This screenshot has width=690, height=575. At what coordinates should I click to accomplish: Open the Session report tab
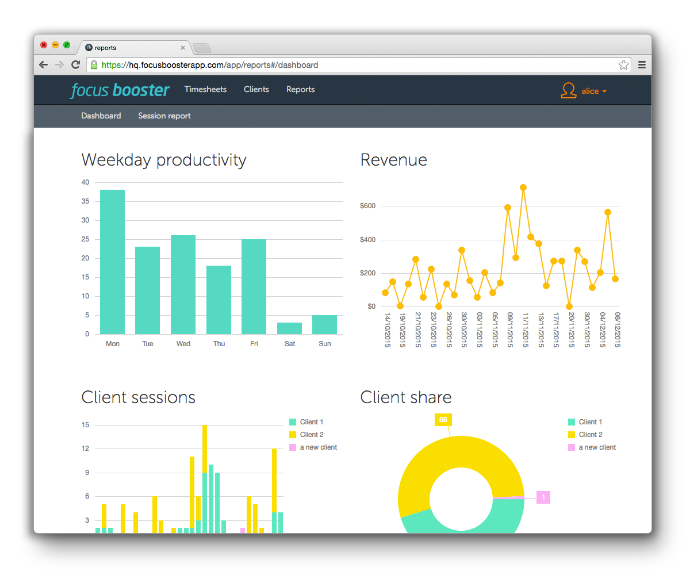(164, 116)
